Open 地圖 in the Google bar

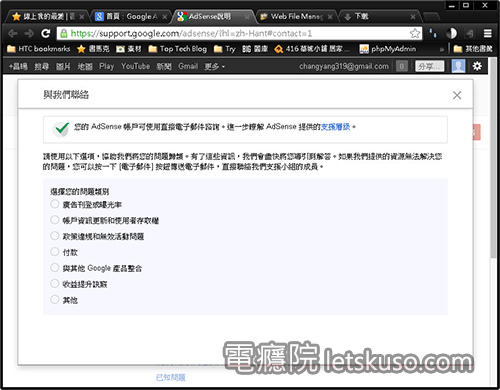[x=85, y=66]
